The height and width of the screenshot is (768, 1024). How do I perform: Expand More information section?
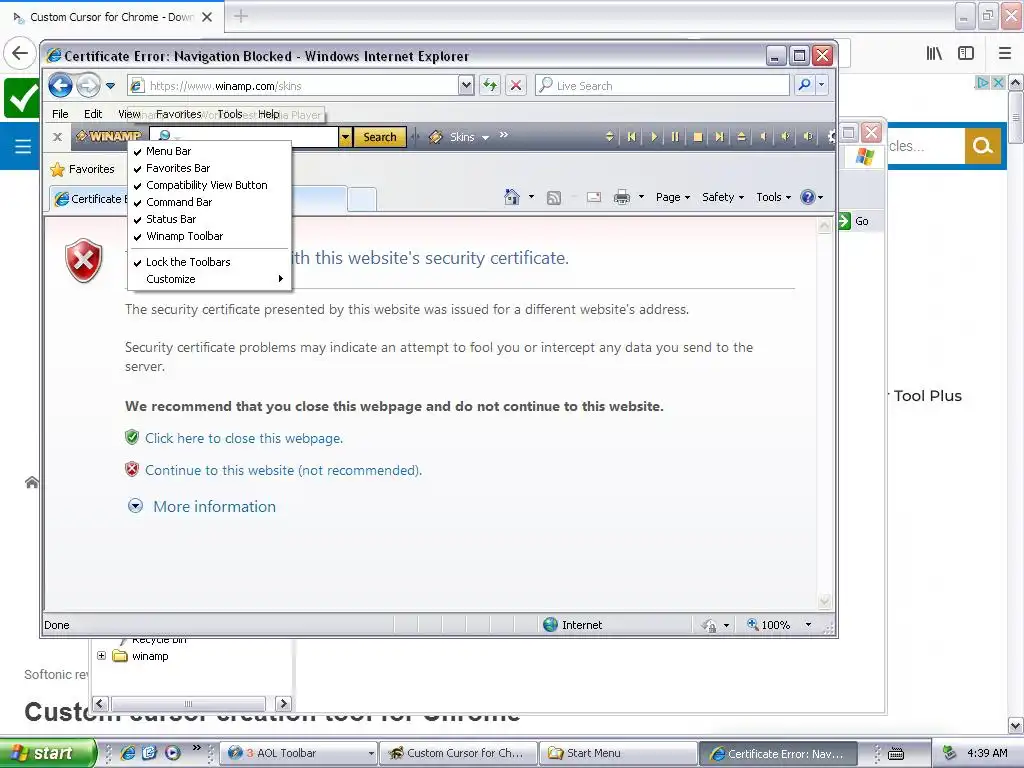point(202,506)
